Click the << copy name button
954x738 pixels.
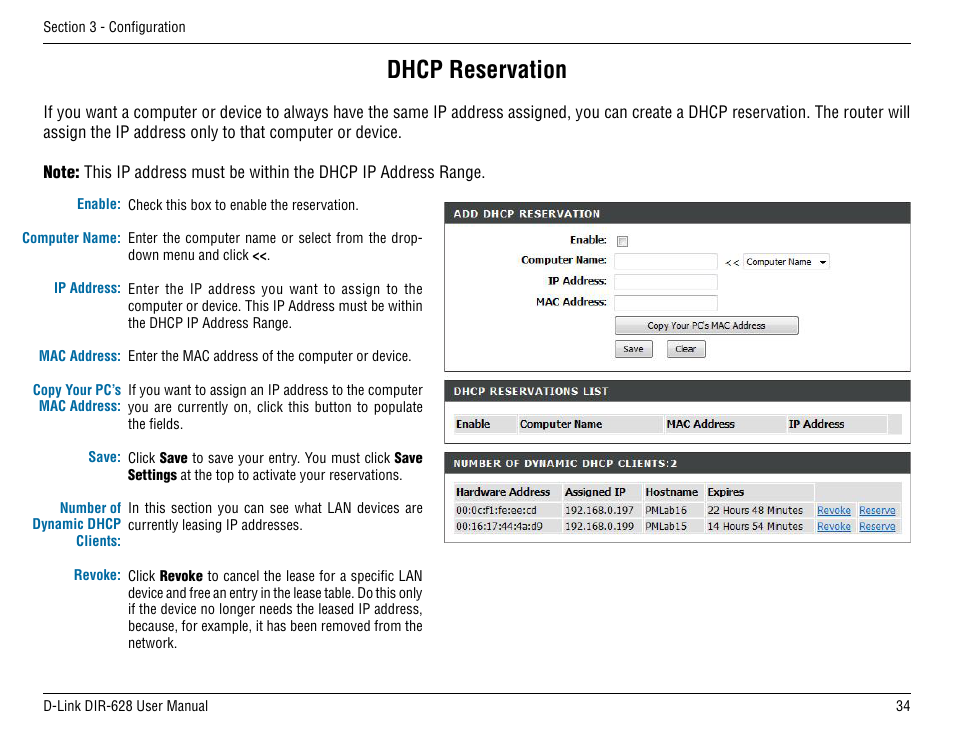[732, 262]
